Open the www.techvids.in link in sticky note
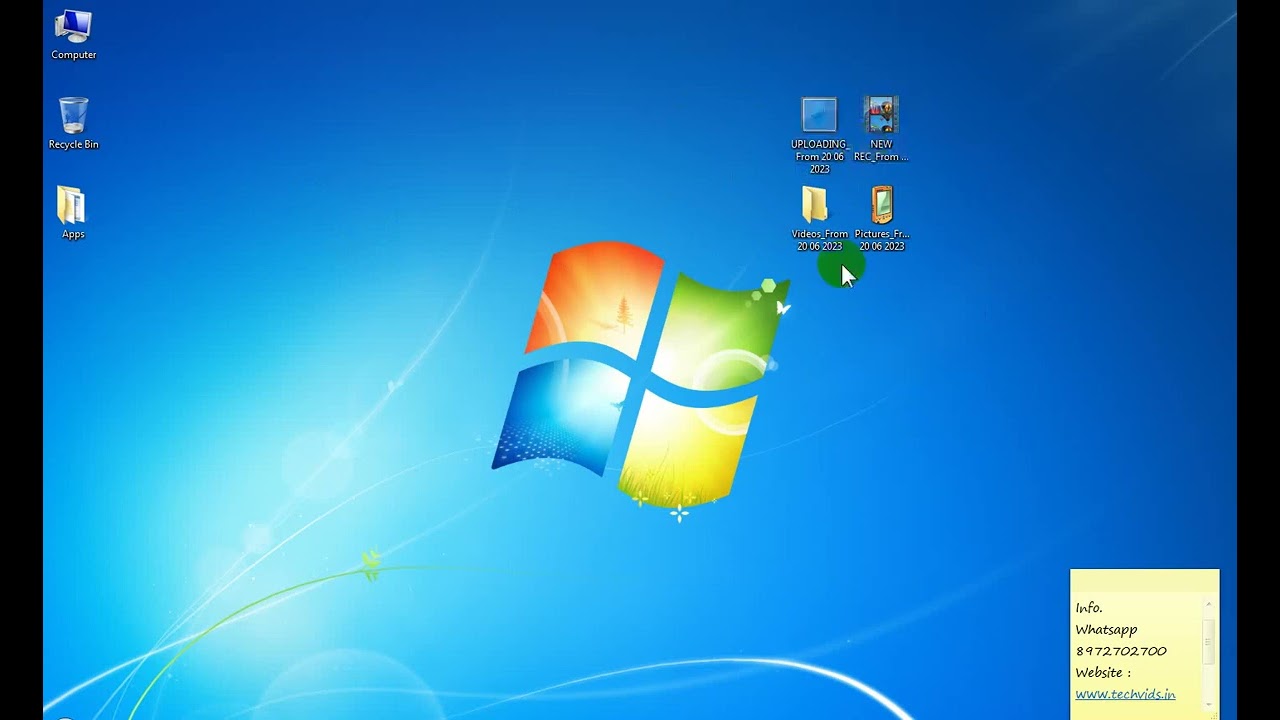Viewport: 1280px width, 720px height. coord(1125,694)
